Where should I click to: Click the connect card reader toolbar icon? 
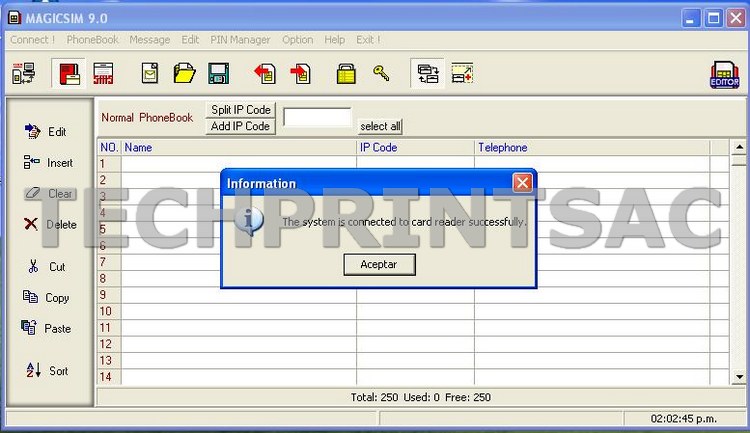pos(23,74)
